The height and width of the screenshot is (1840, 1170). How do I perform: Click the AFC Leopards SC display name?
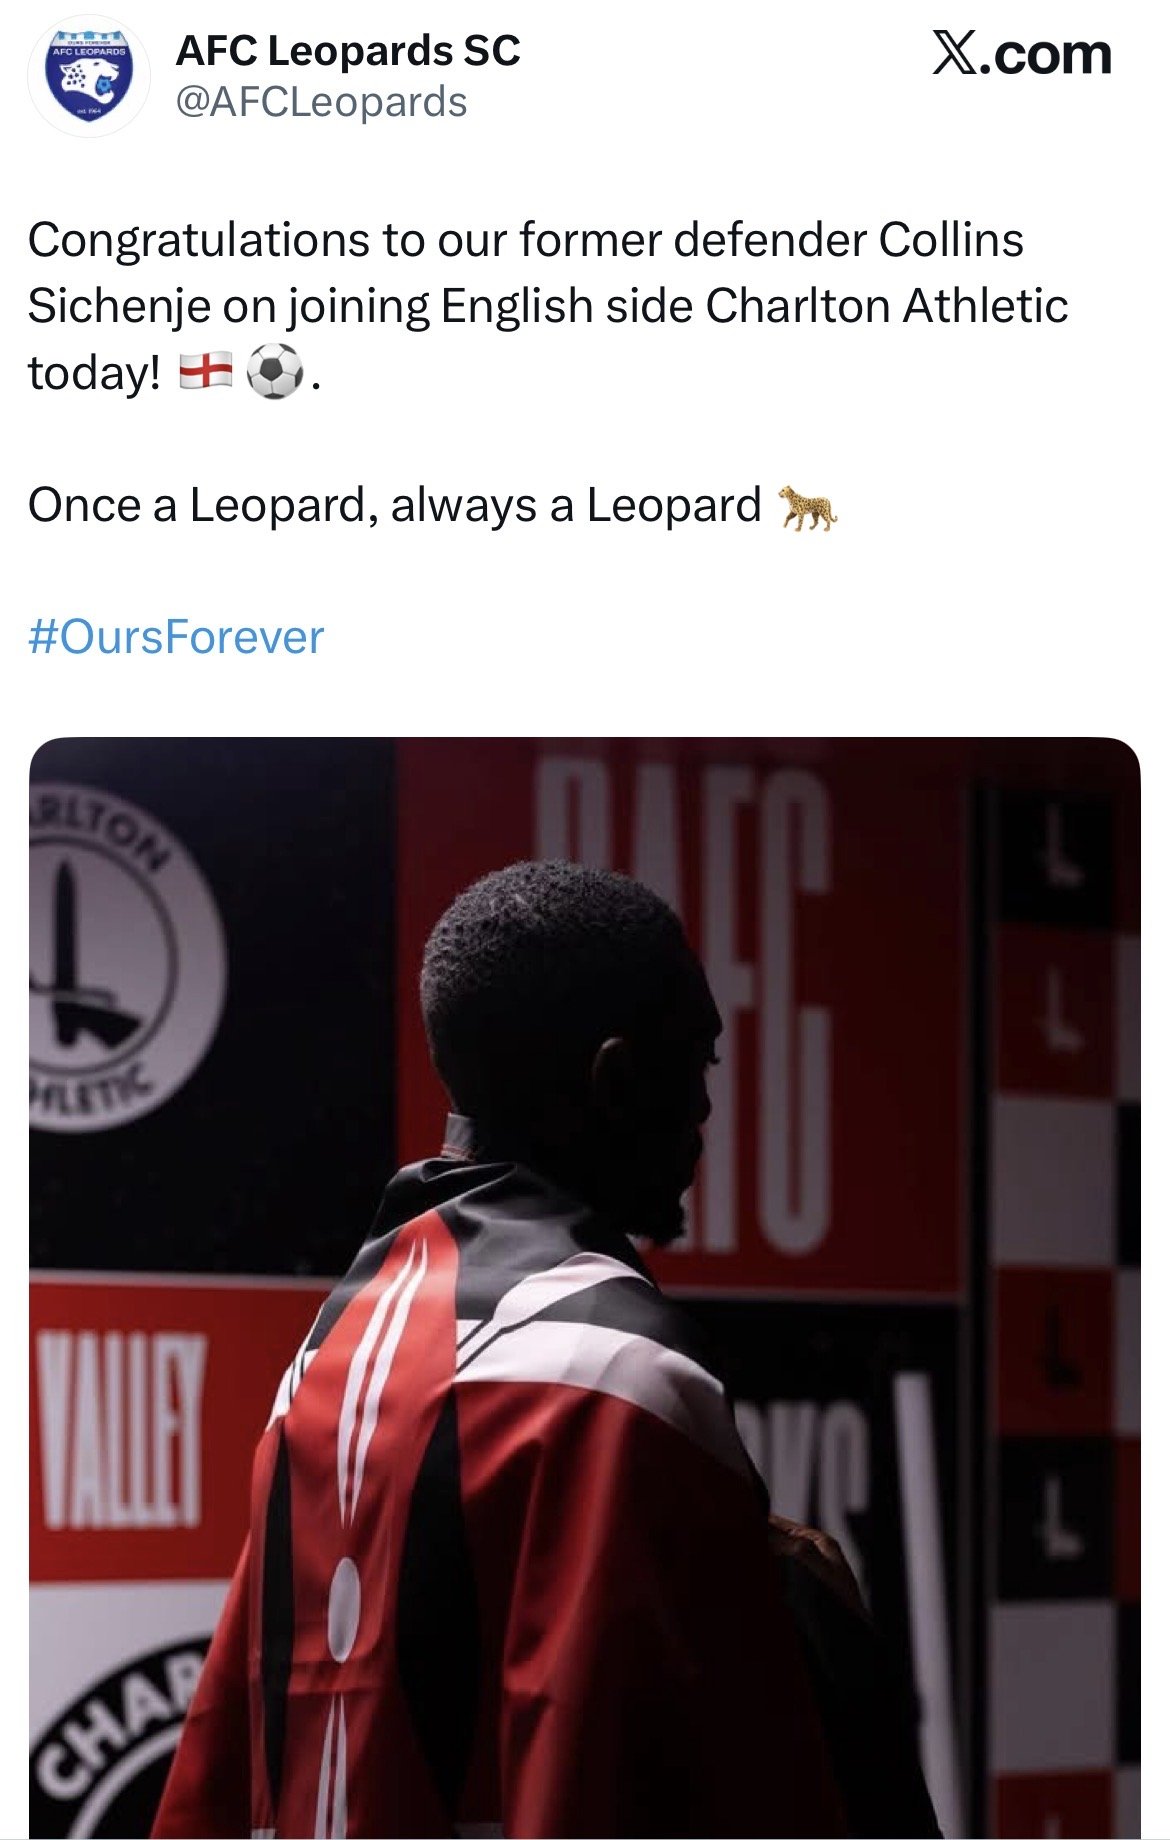click(x=348, y=51)
